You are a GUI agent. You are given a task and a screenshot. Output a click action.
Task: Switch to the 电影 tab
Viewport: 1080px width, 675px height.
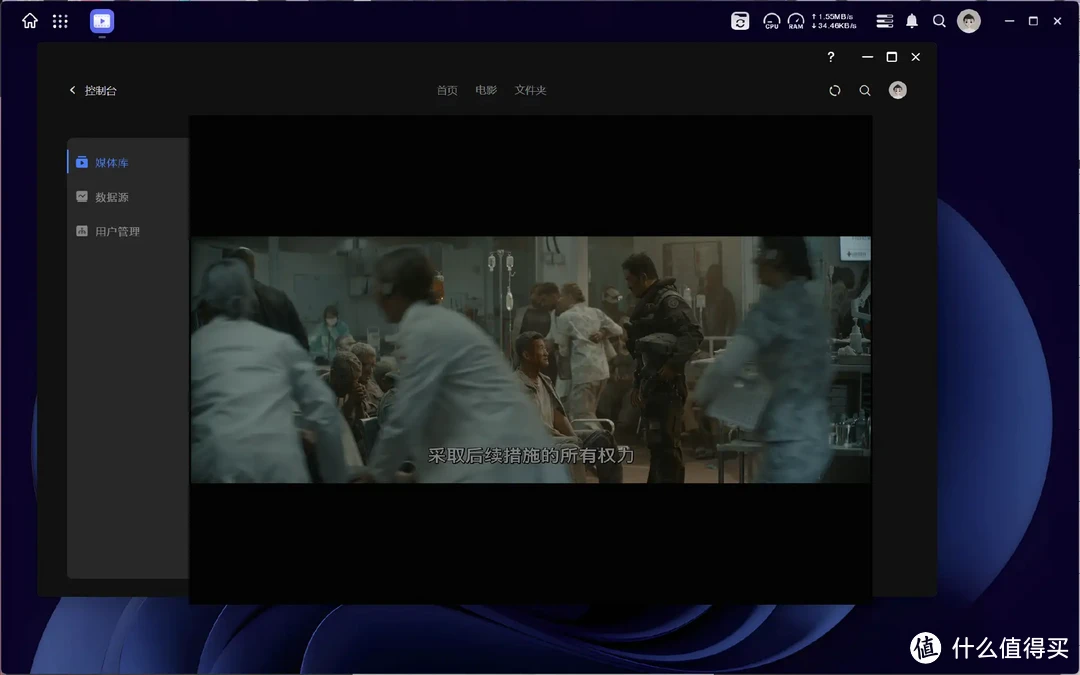point(486,91)
